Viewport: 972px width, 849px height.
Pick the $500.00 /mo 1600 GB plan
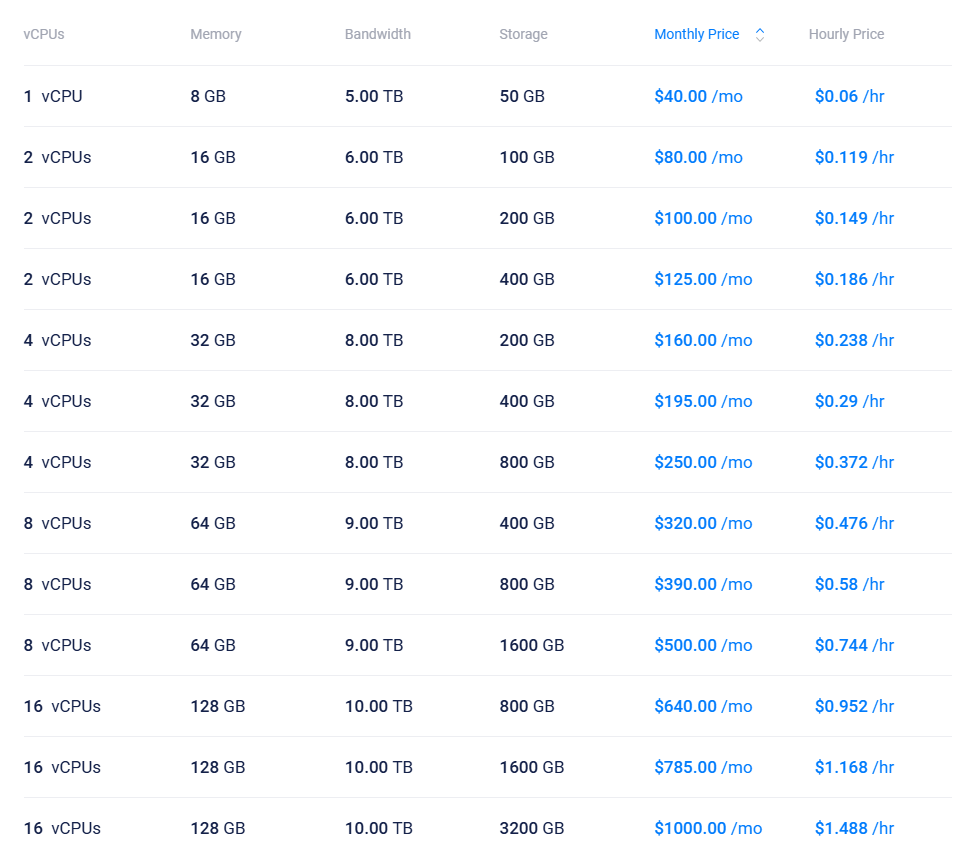point(703,646)
